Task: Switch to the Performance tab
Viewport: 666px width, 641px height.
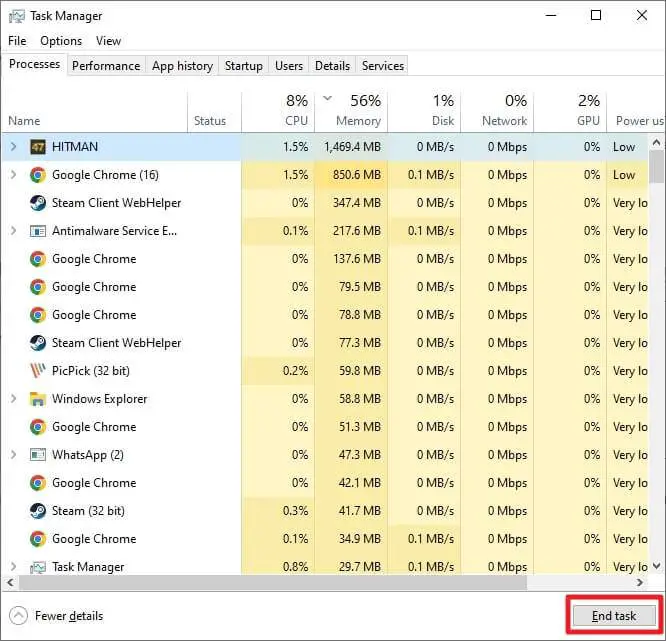Action: [x=106, y=66]
